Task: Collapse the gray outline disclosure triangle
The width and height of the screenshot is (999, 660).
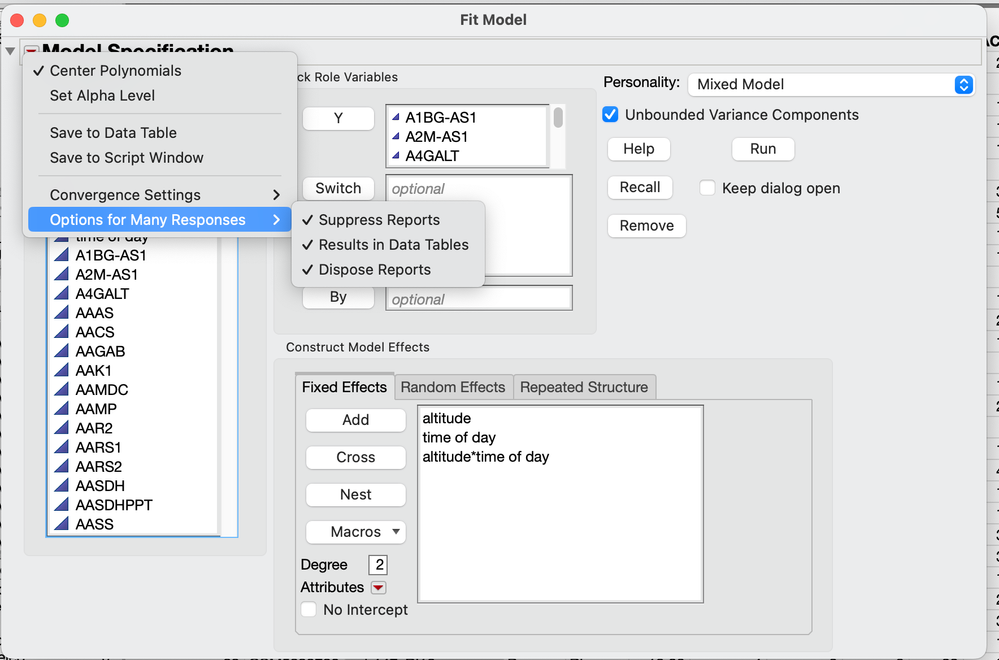Action: (x=10, y=51)
